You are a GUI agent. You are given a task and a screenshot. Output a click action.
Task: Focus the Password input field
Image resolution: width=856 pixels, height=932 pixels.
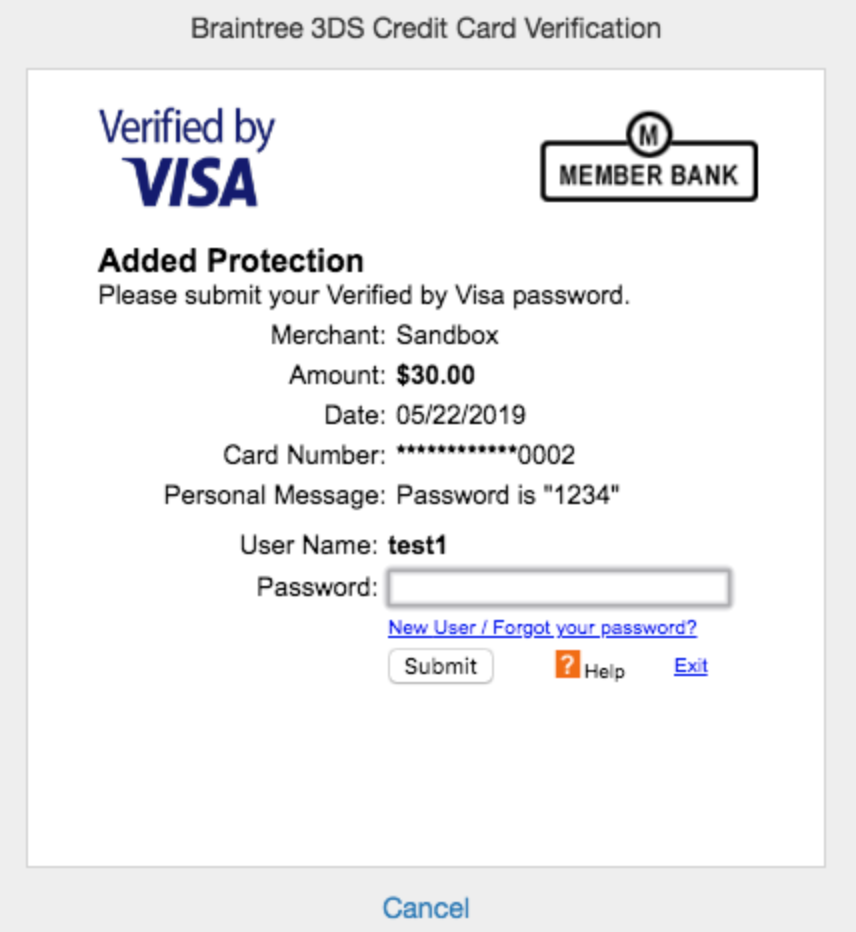559,588
